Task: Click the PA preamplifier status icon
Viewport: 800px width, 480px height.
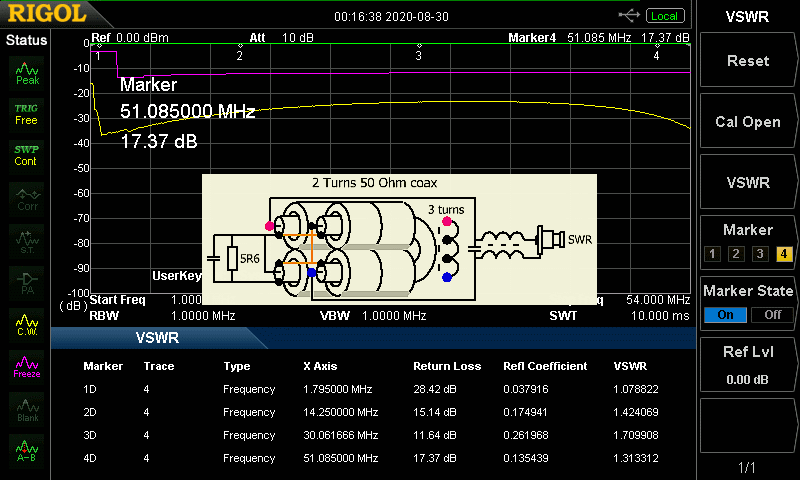Action: [27, 282]
